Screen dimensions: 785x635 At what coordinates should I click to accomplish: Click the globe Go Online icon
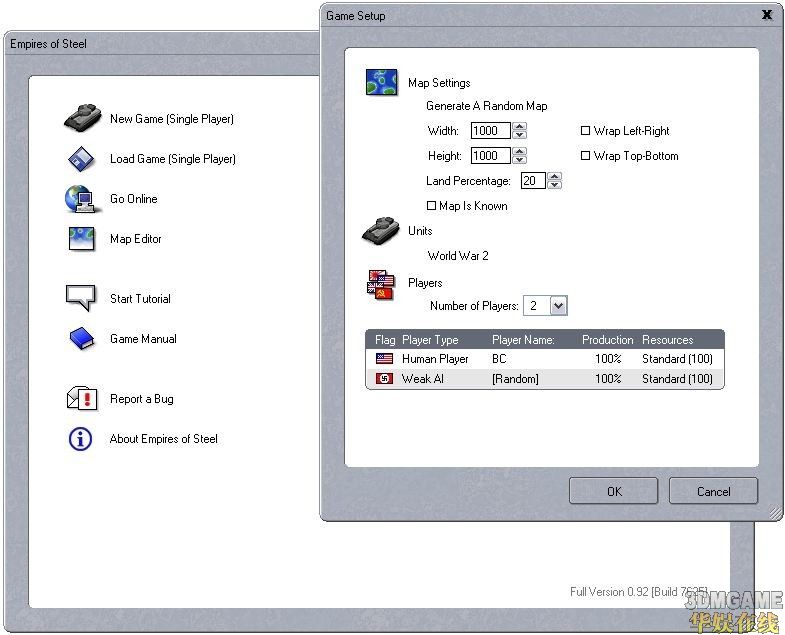tap(80, 199)
